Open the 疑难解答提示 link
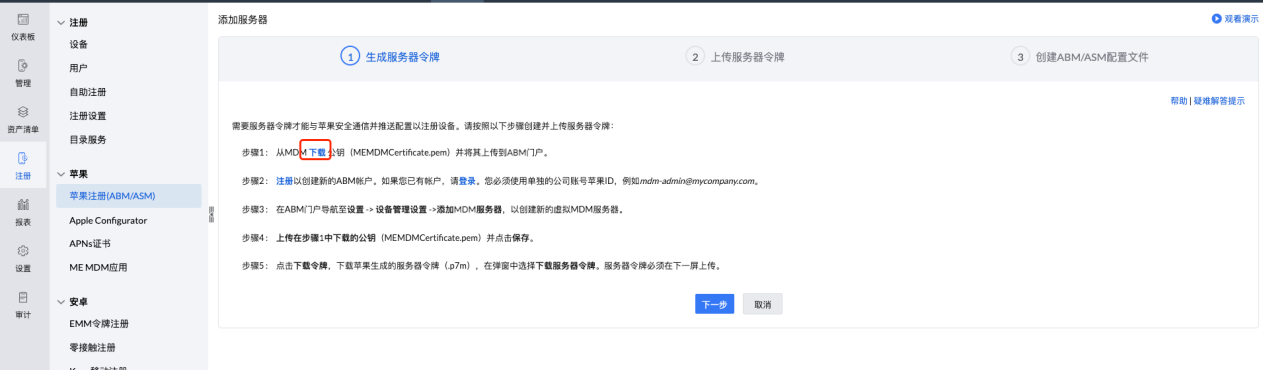1267x371 pixels. pos(1219,101)
